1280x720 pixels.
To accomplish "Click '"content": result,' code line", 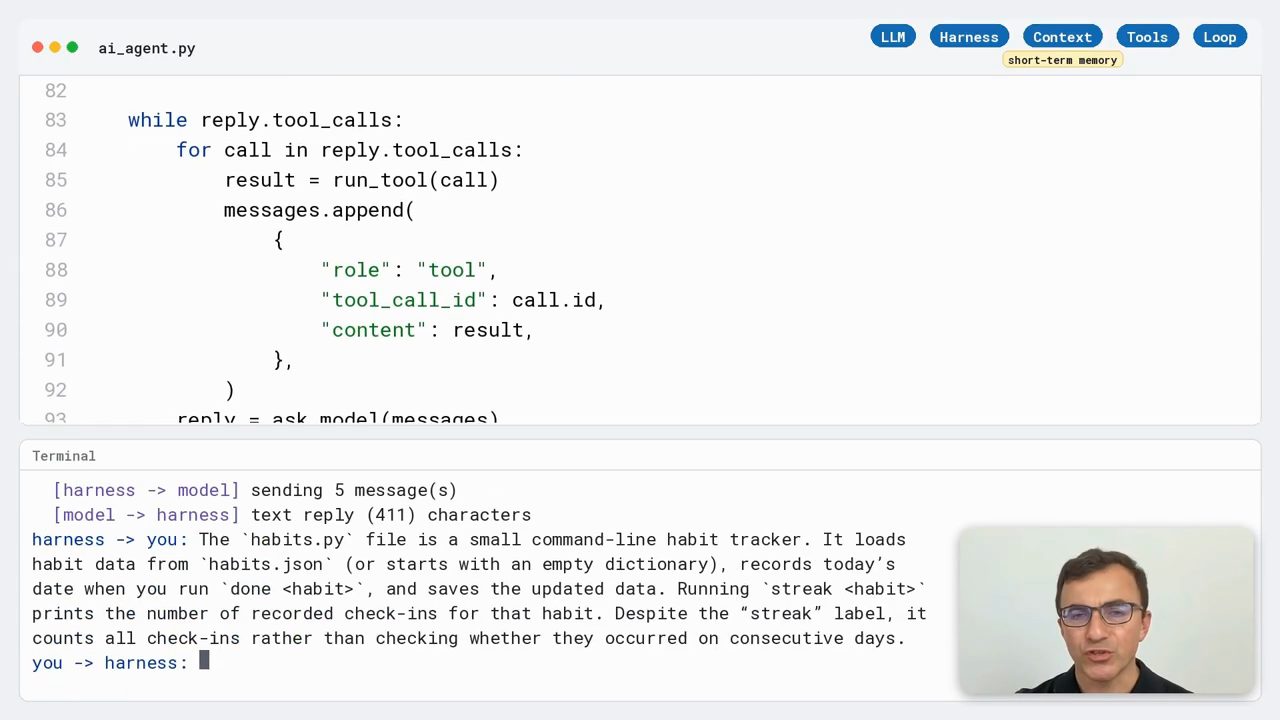I will (427, 330).
